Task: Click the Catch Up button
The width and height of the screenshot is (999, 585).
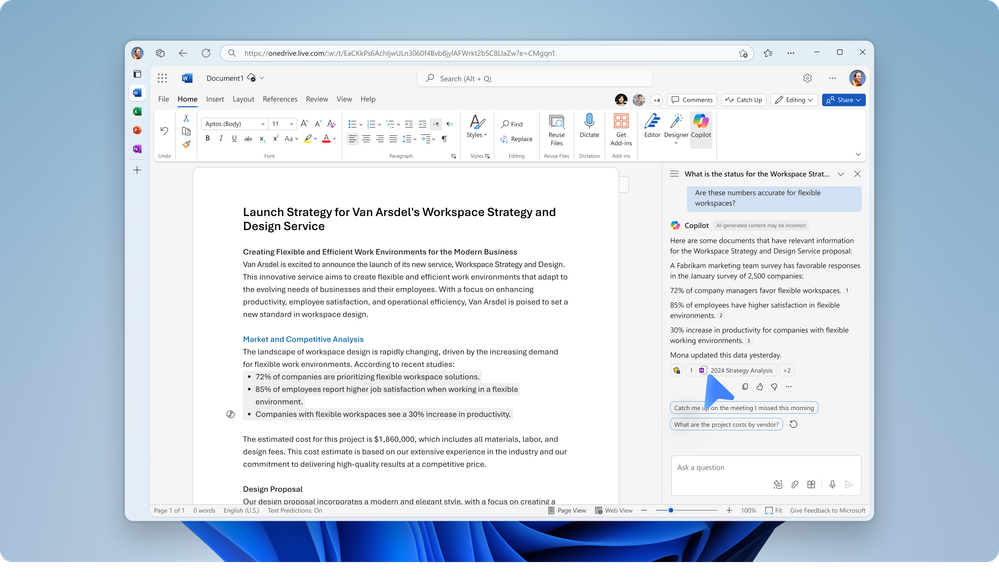Action: click(x=744, y=100)
